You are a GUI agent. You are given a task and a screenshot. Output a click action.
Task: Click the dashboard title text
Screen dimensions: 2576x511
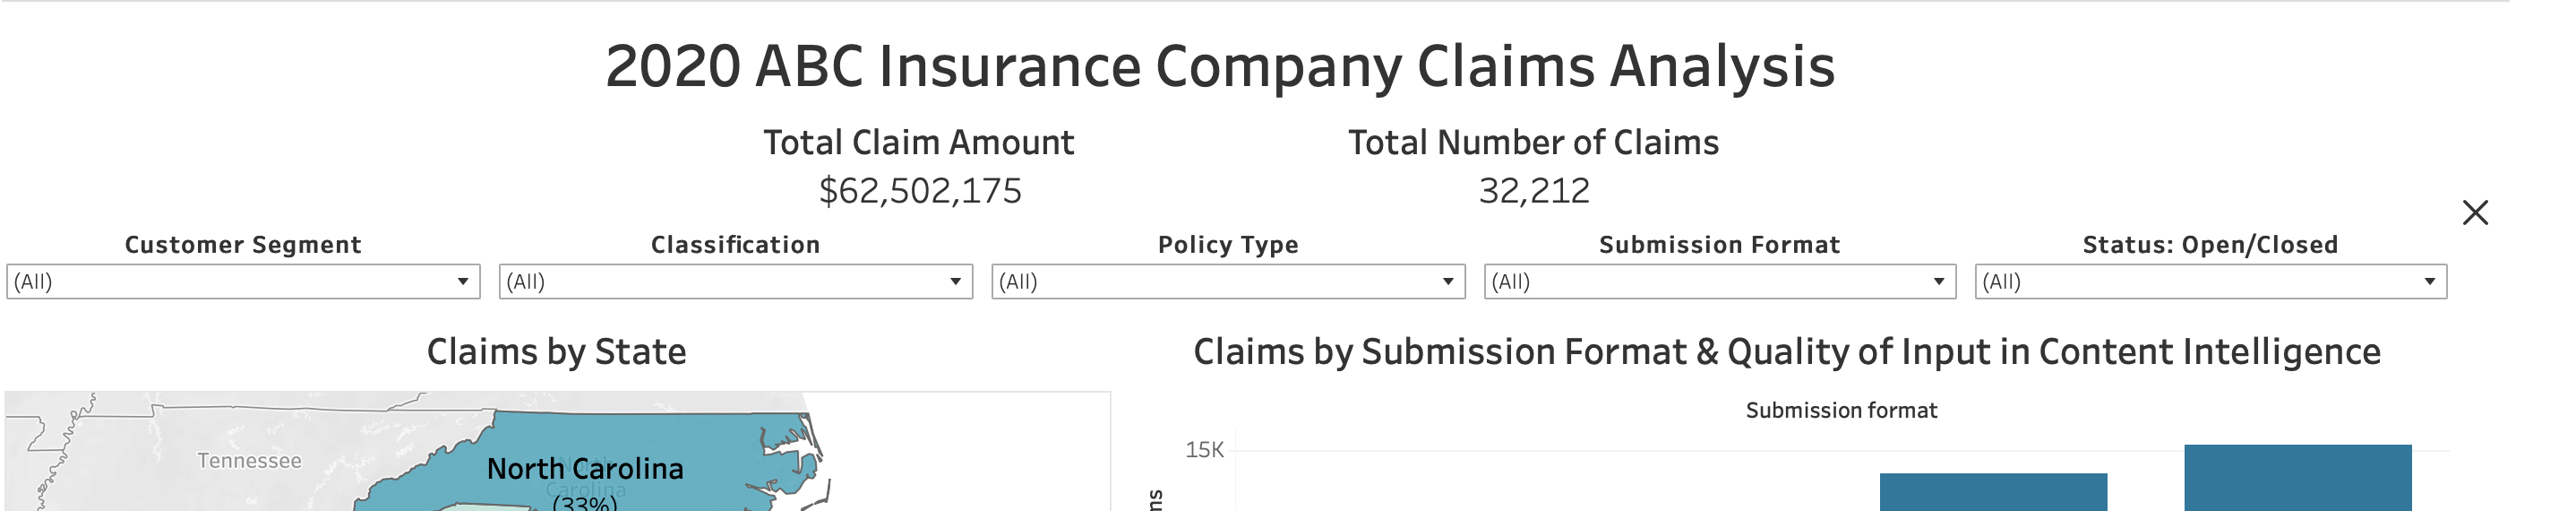tap(1220, 66)
